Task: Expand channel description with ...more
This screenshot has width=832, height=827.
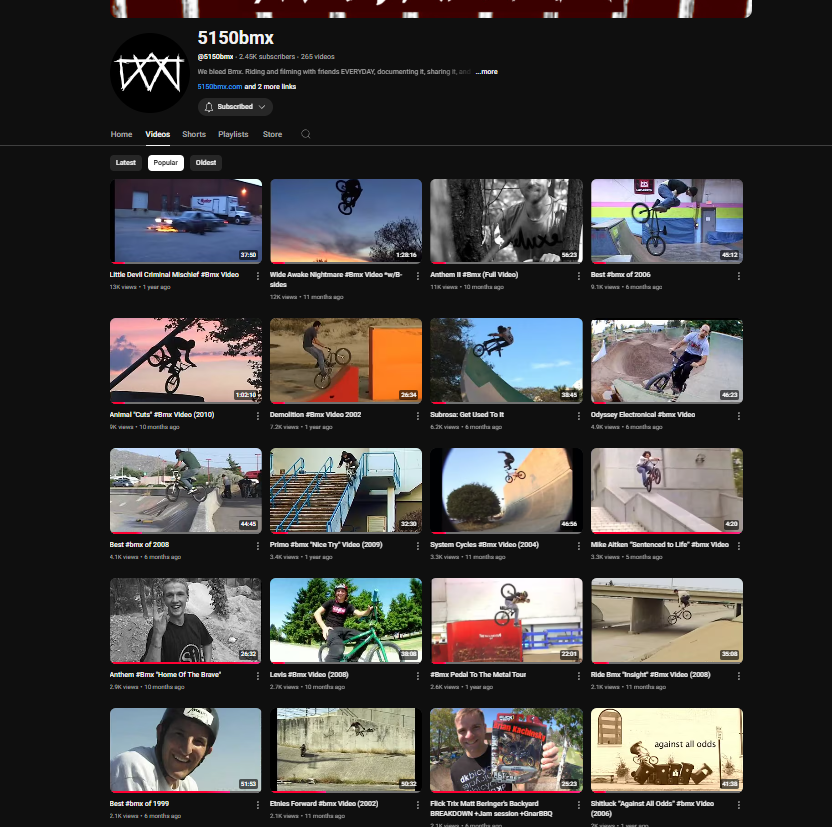Action: (x=486, y=72)
